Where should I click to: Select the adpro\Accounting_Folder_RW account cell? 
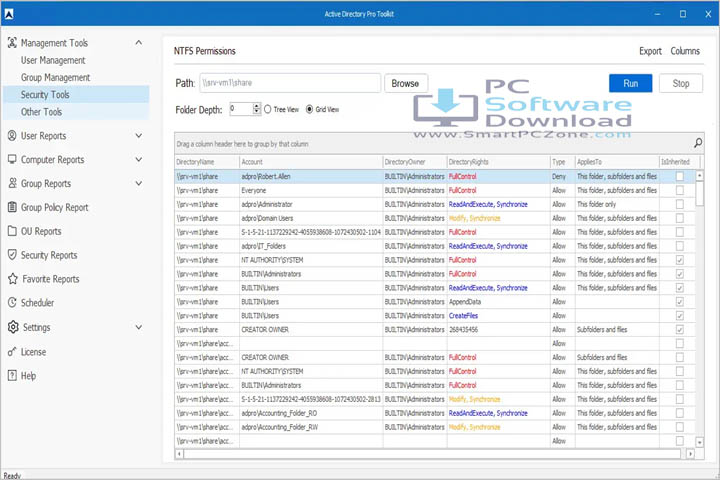[311, 427]
